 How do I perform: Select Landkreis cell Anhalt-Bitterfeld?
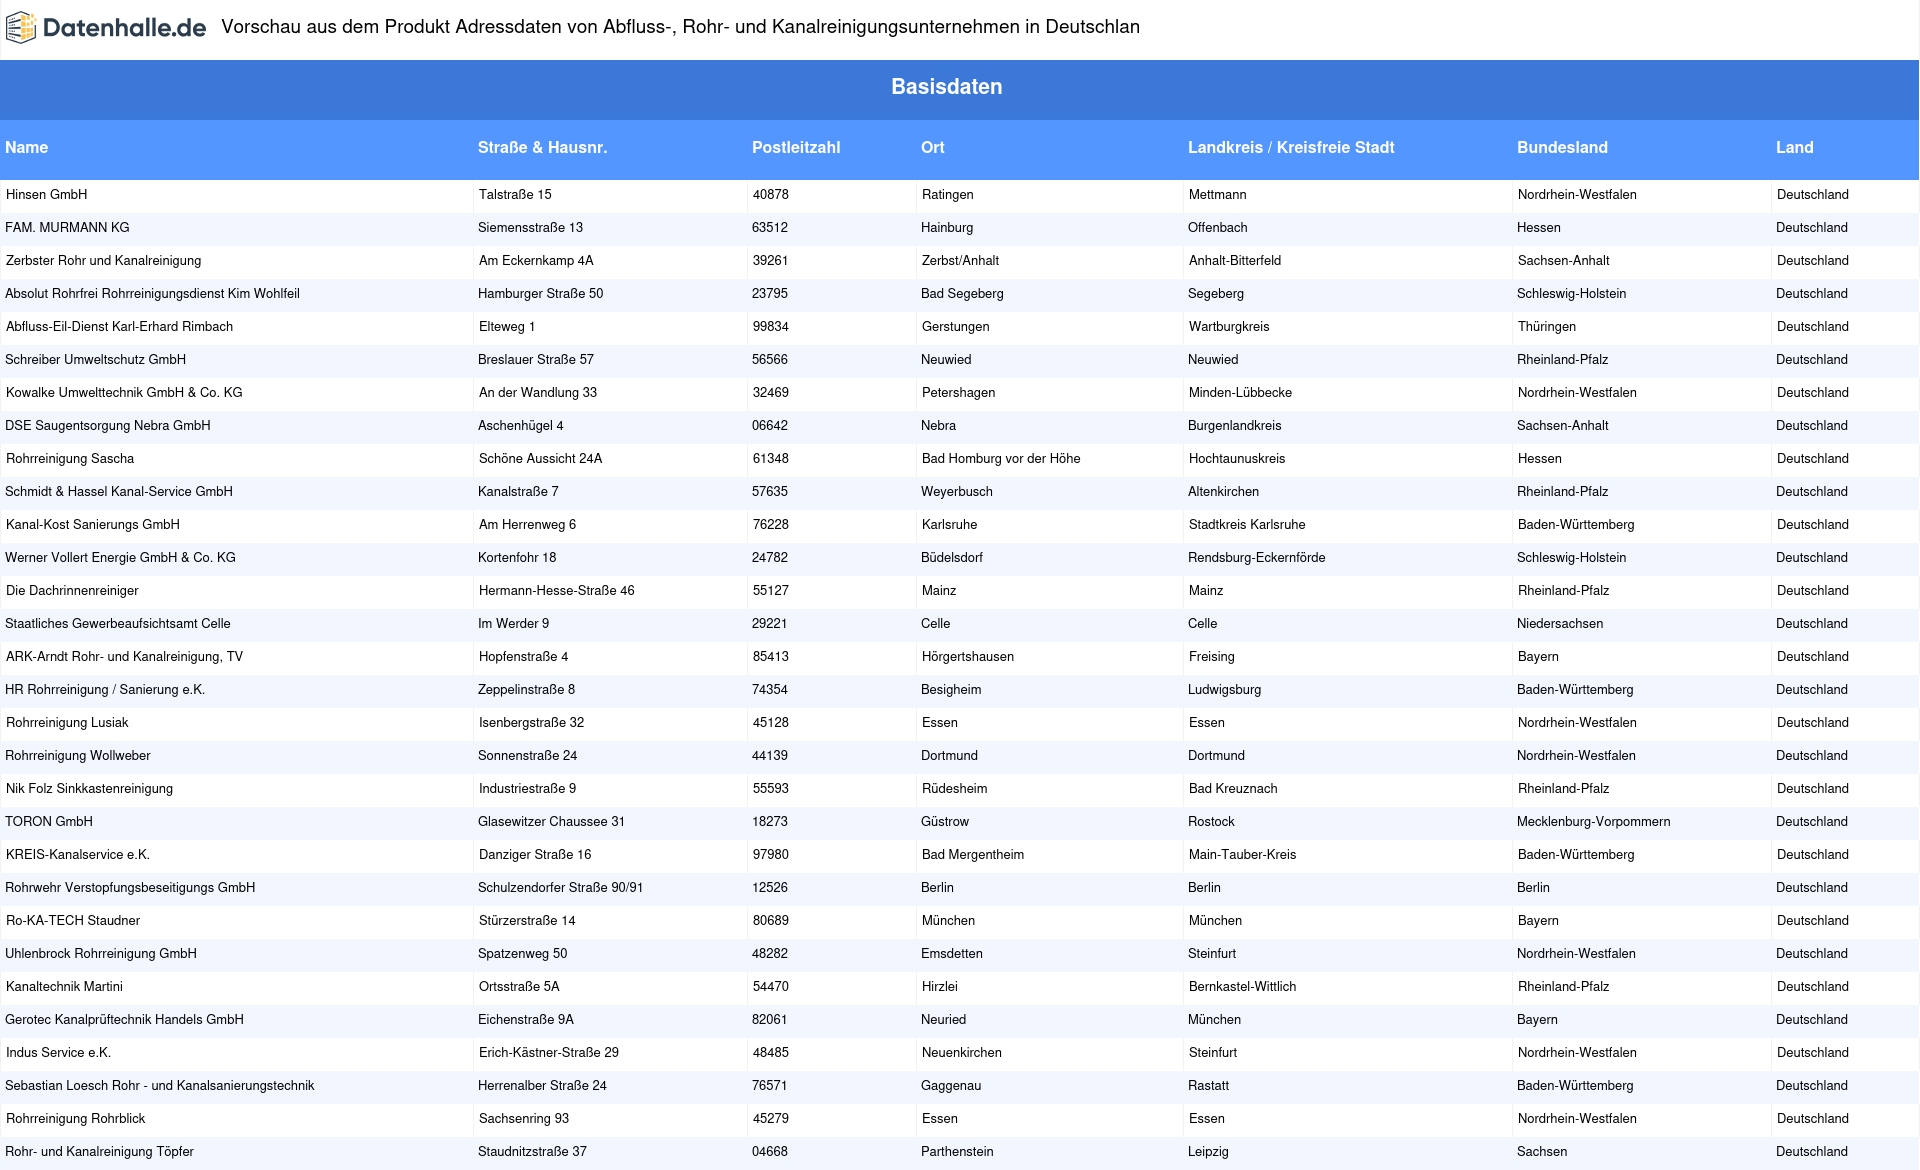(1235, 260)
